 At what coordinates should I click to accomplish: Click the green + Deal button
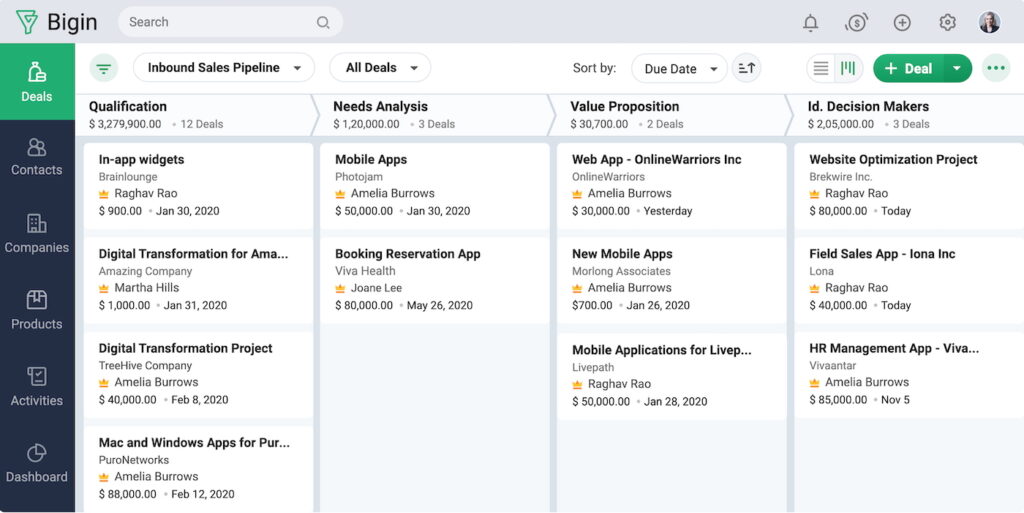point(908,69)
